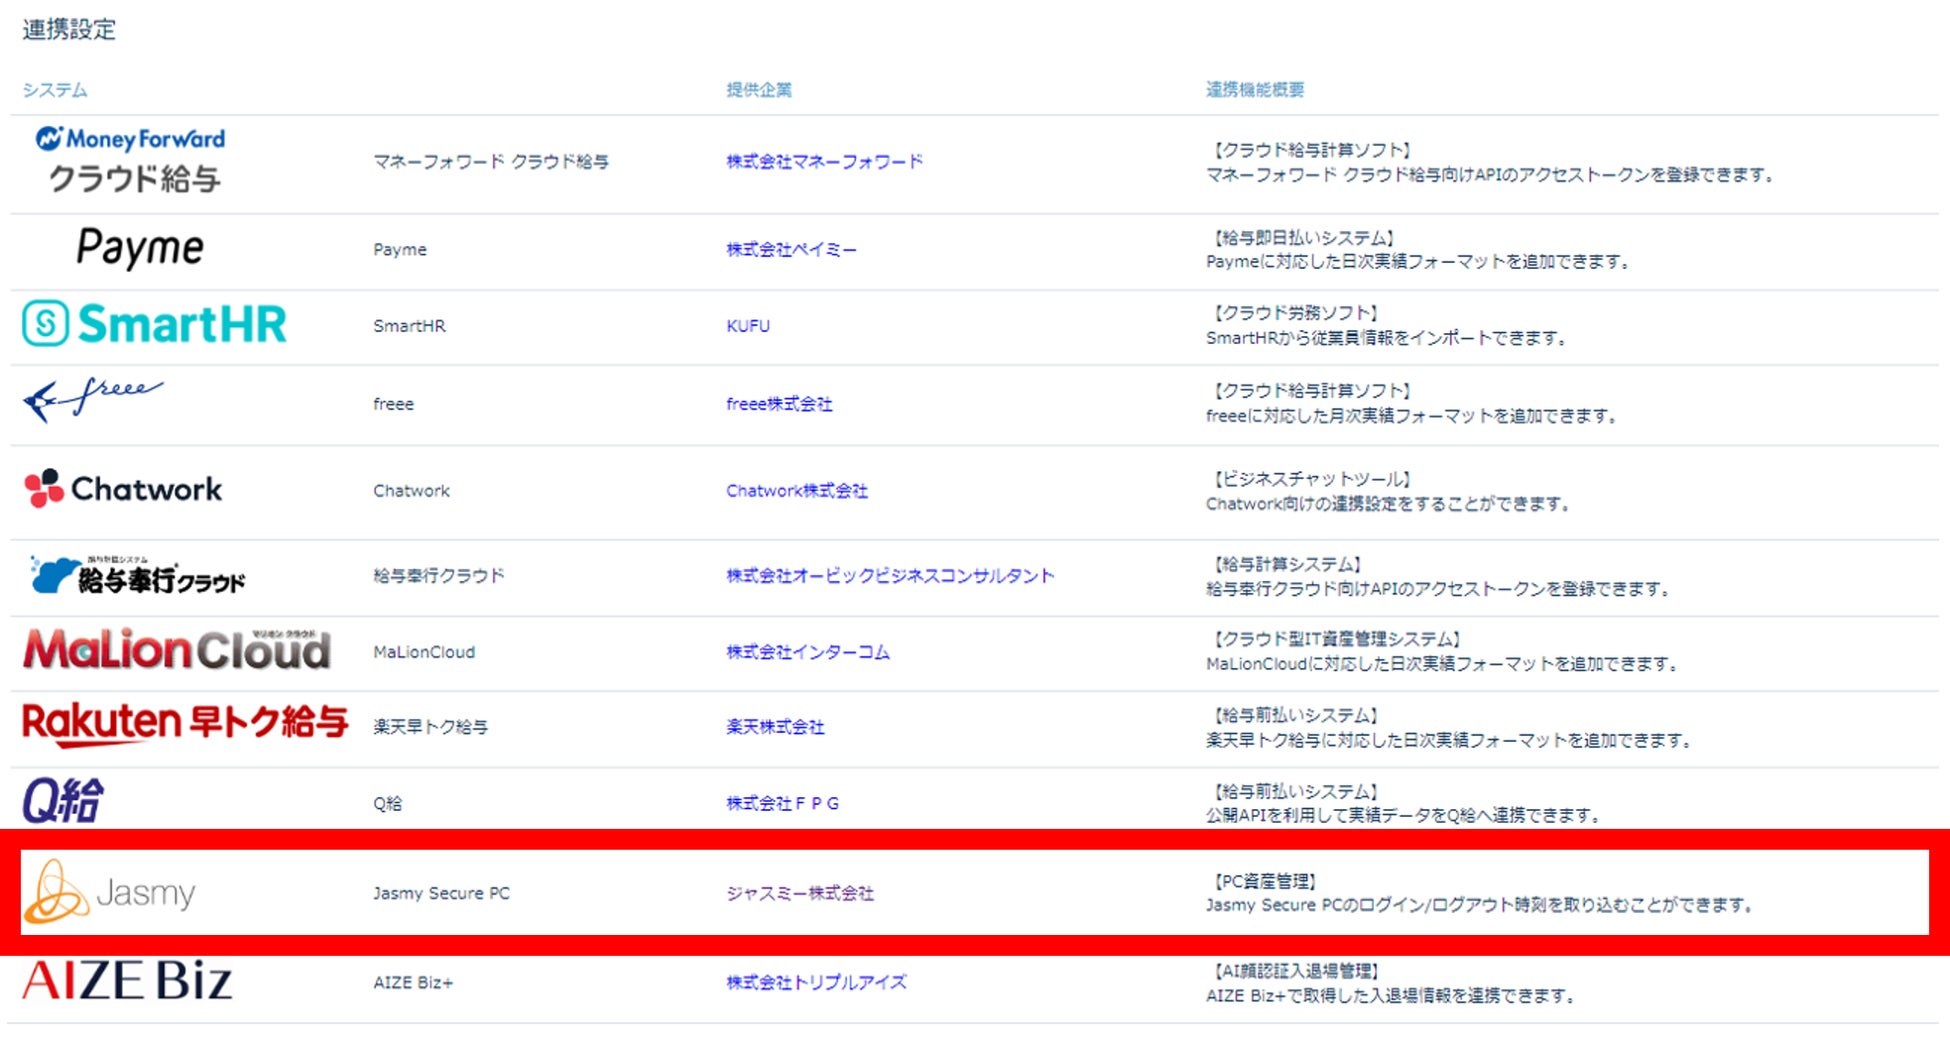Select the Q給 logo
Viewport: 1950px width, 1048px height.
pos(63,800)
